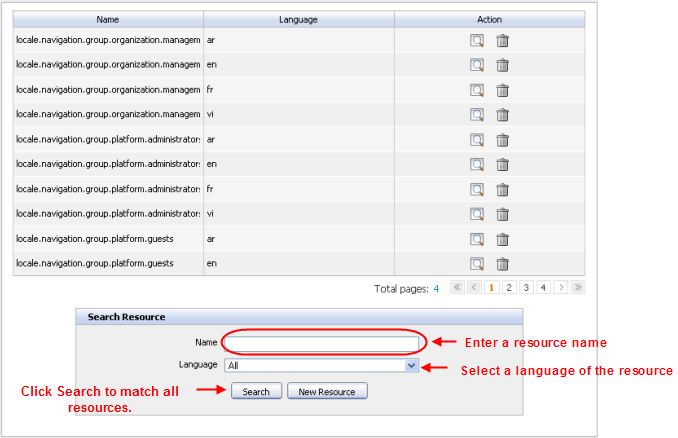View the platform.guests 'ar' resource
The width and height of the screenshot is (678, 438).
click(x=477, y=240)
